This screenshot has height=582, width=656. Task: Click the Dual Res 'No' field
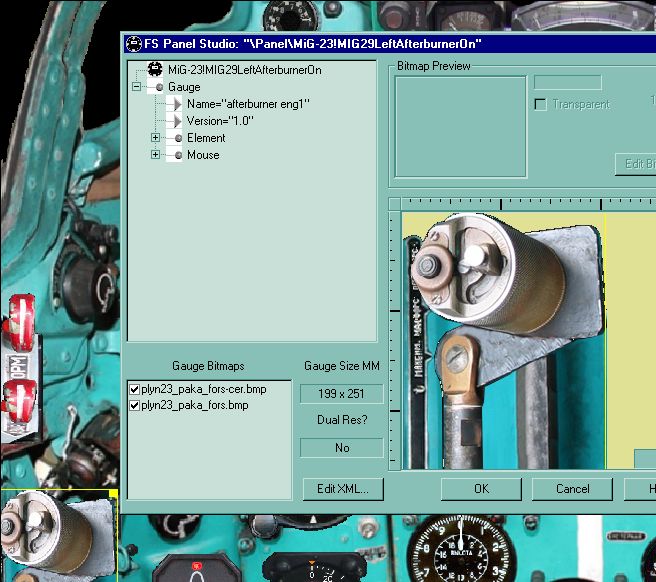pos(342,448)
